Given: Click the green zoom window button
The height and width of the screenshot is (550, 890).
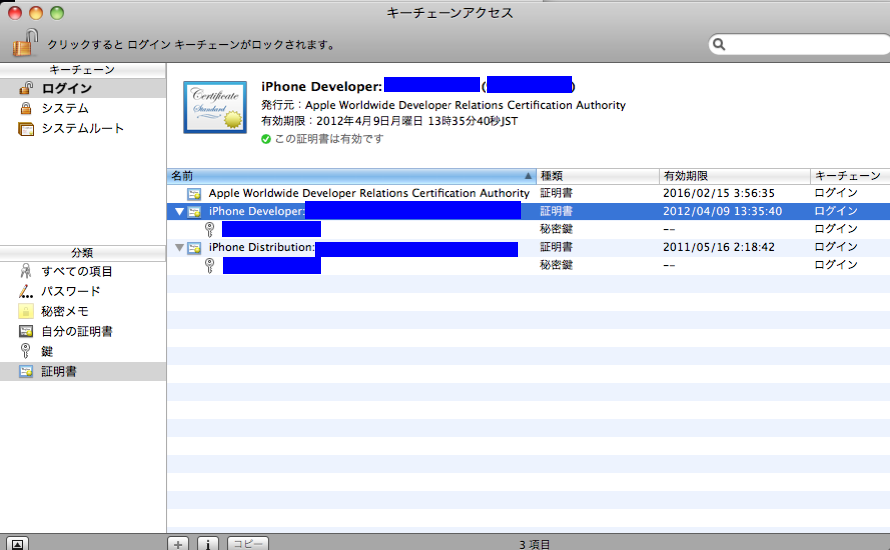Looking at the screenshot, I should pyautogui.click(x=57, y=12).
